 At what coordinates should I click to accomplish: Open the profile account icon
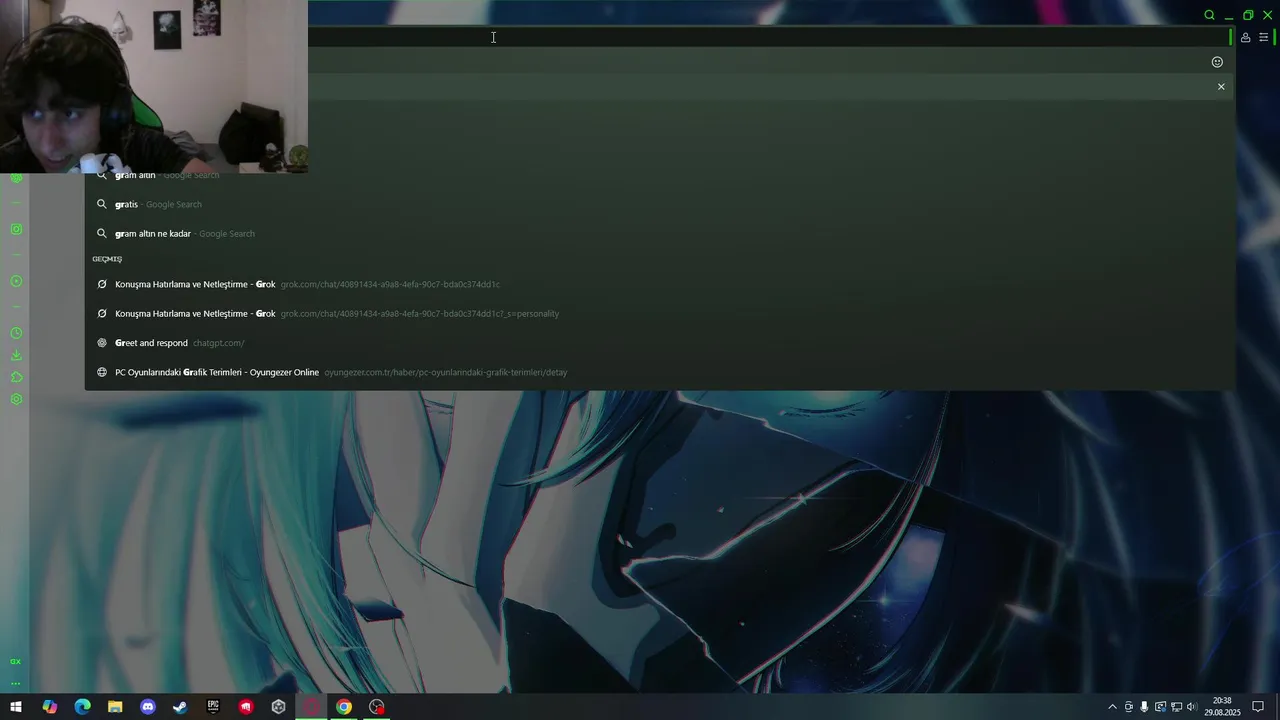click(x=1245, y=38)
